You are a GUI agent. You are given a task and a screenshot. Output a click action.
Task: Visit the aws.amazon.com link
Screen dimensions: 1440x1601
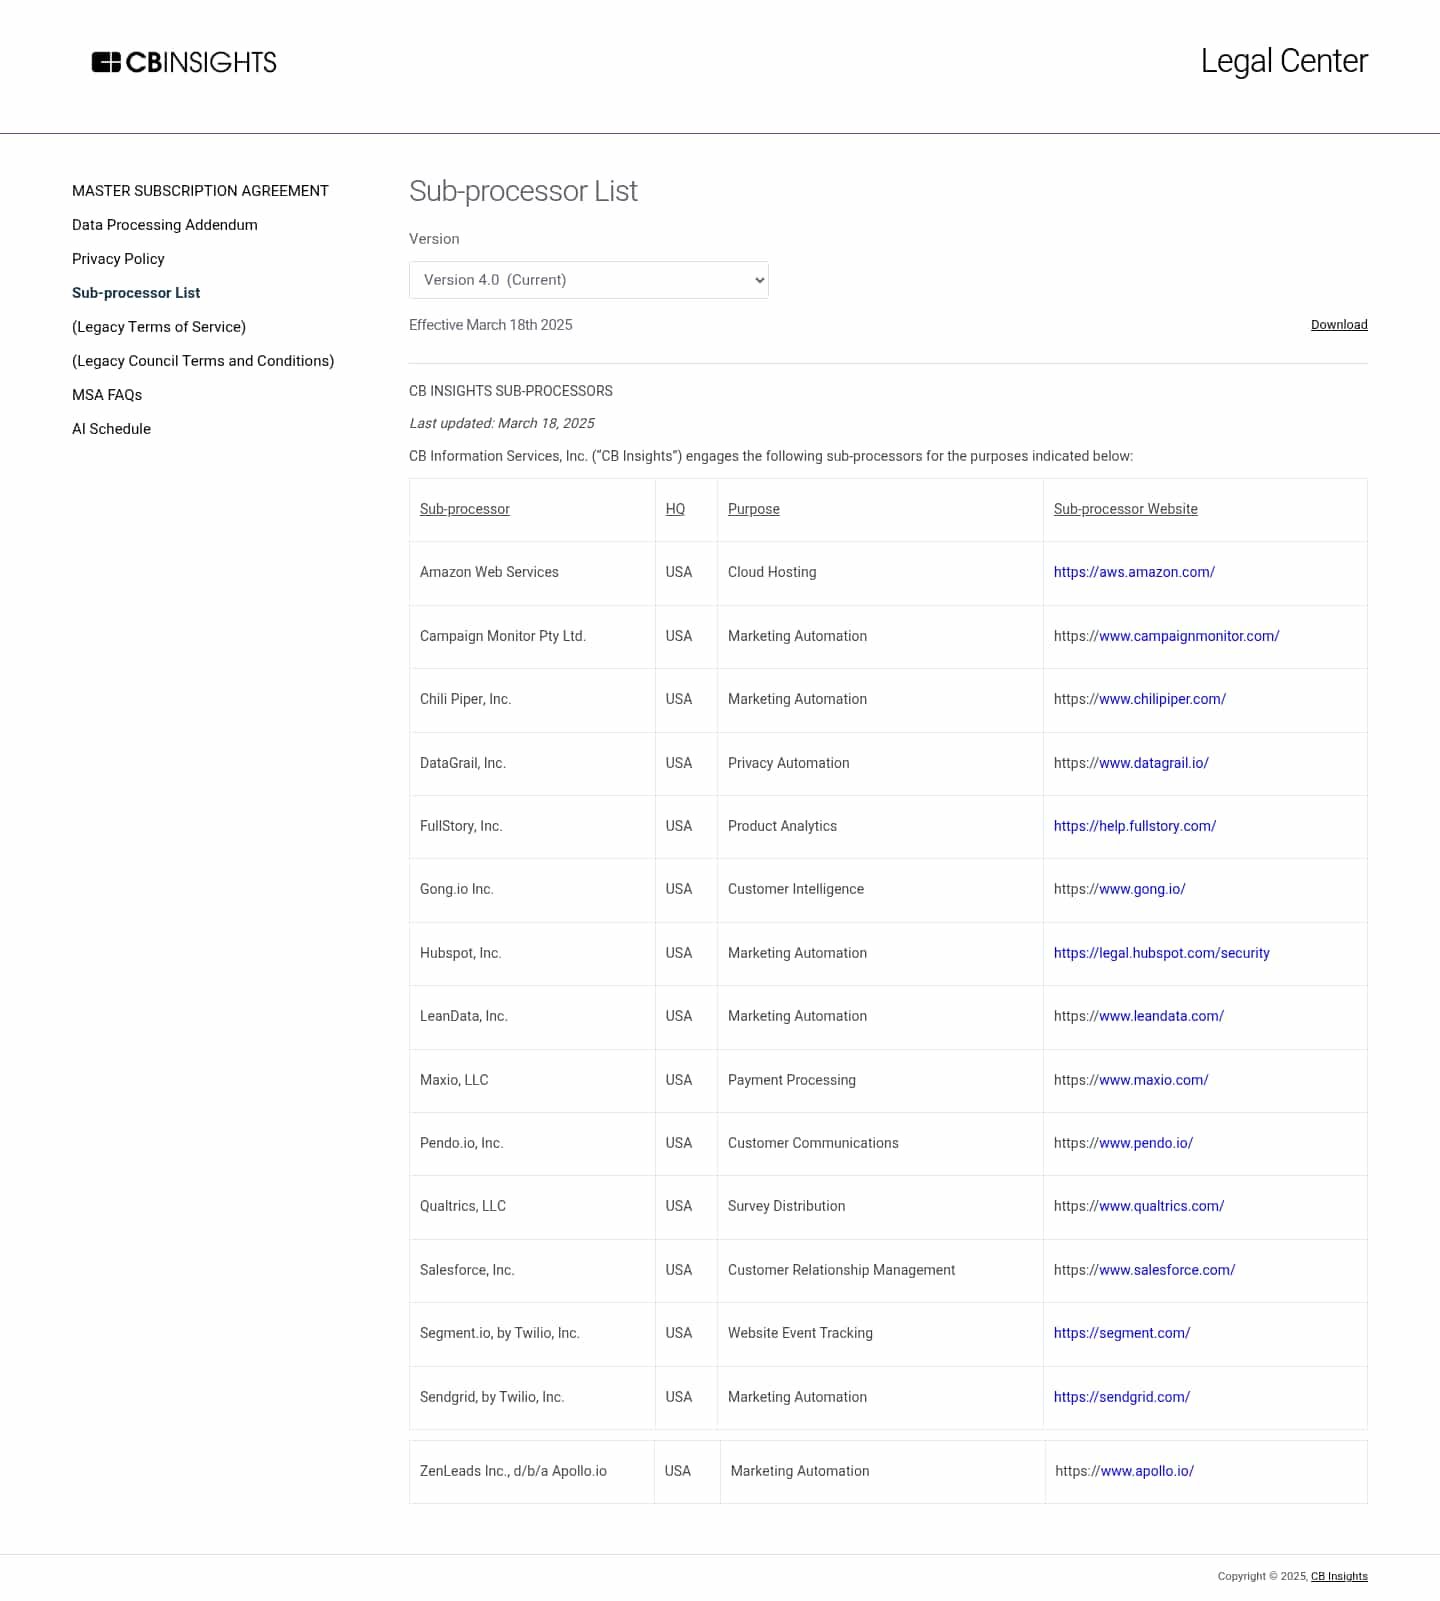coord(1134,572)
